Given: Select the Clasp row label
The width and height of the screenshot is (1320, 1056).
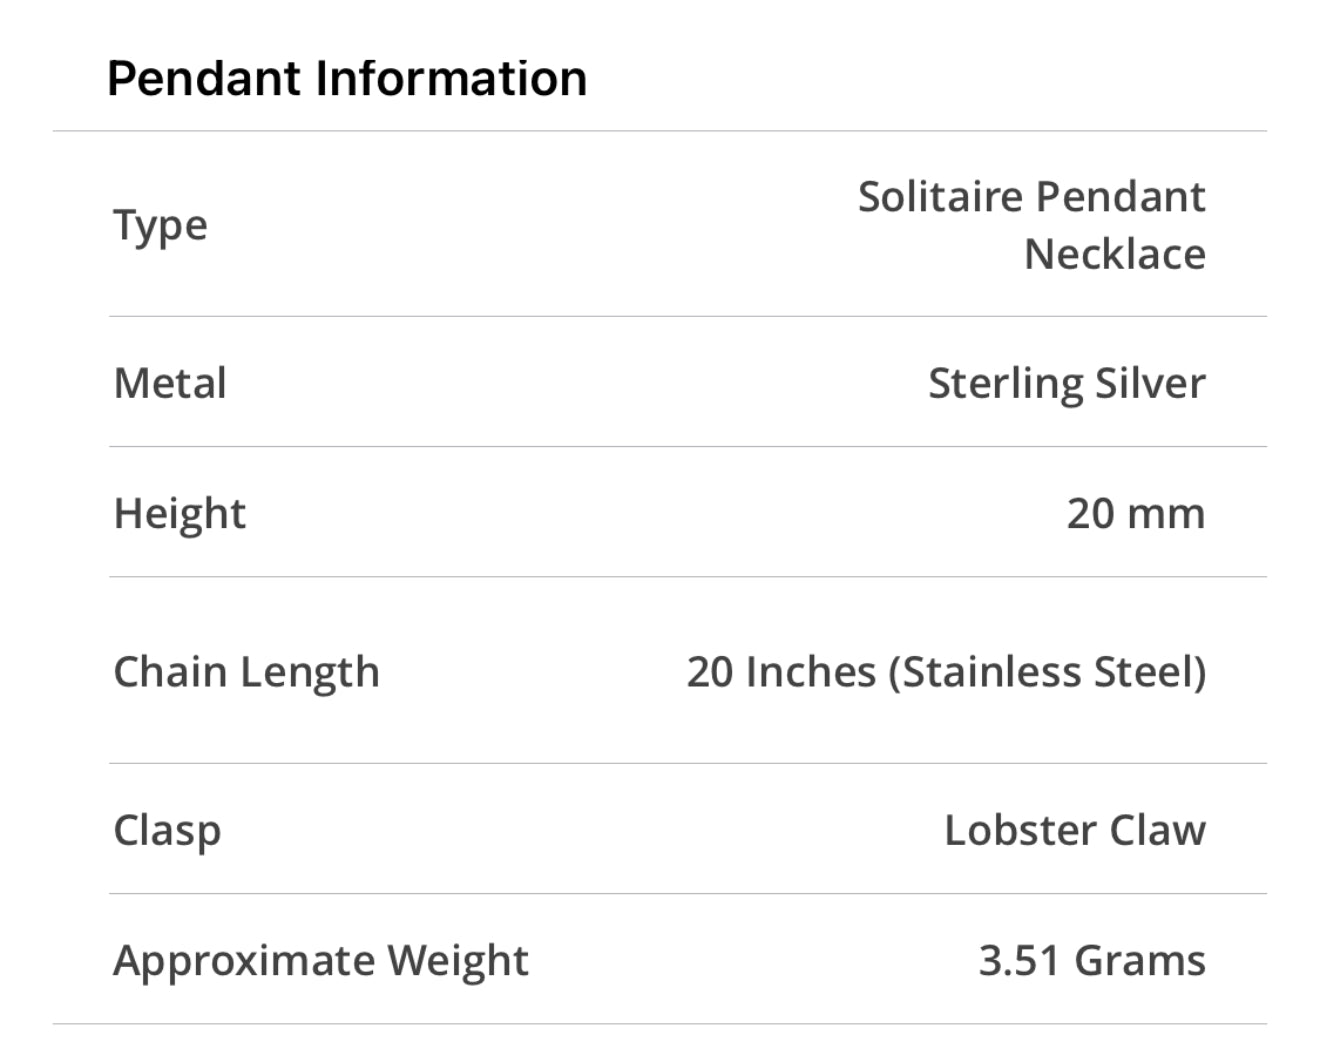Looking at the screenshot, I should [x=167, y=830].
